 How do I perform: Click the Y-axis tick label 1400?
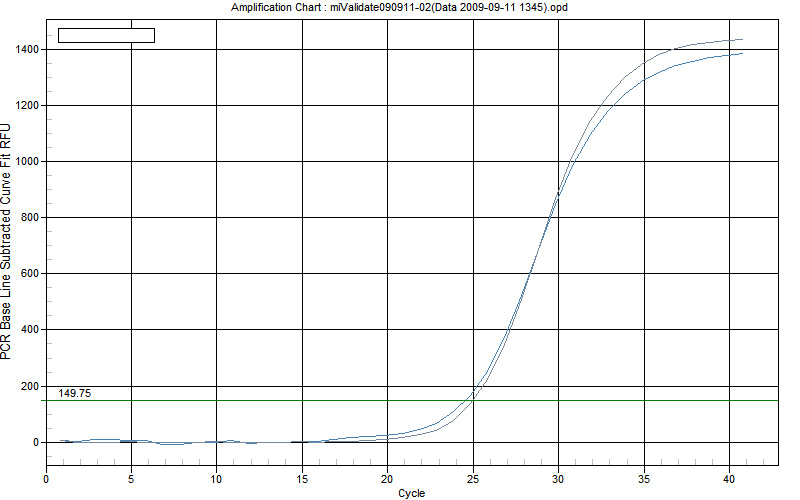coord(27,49)
